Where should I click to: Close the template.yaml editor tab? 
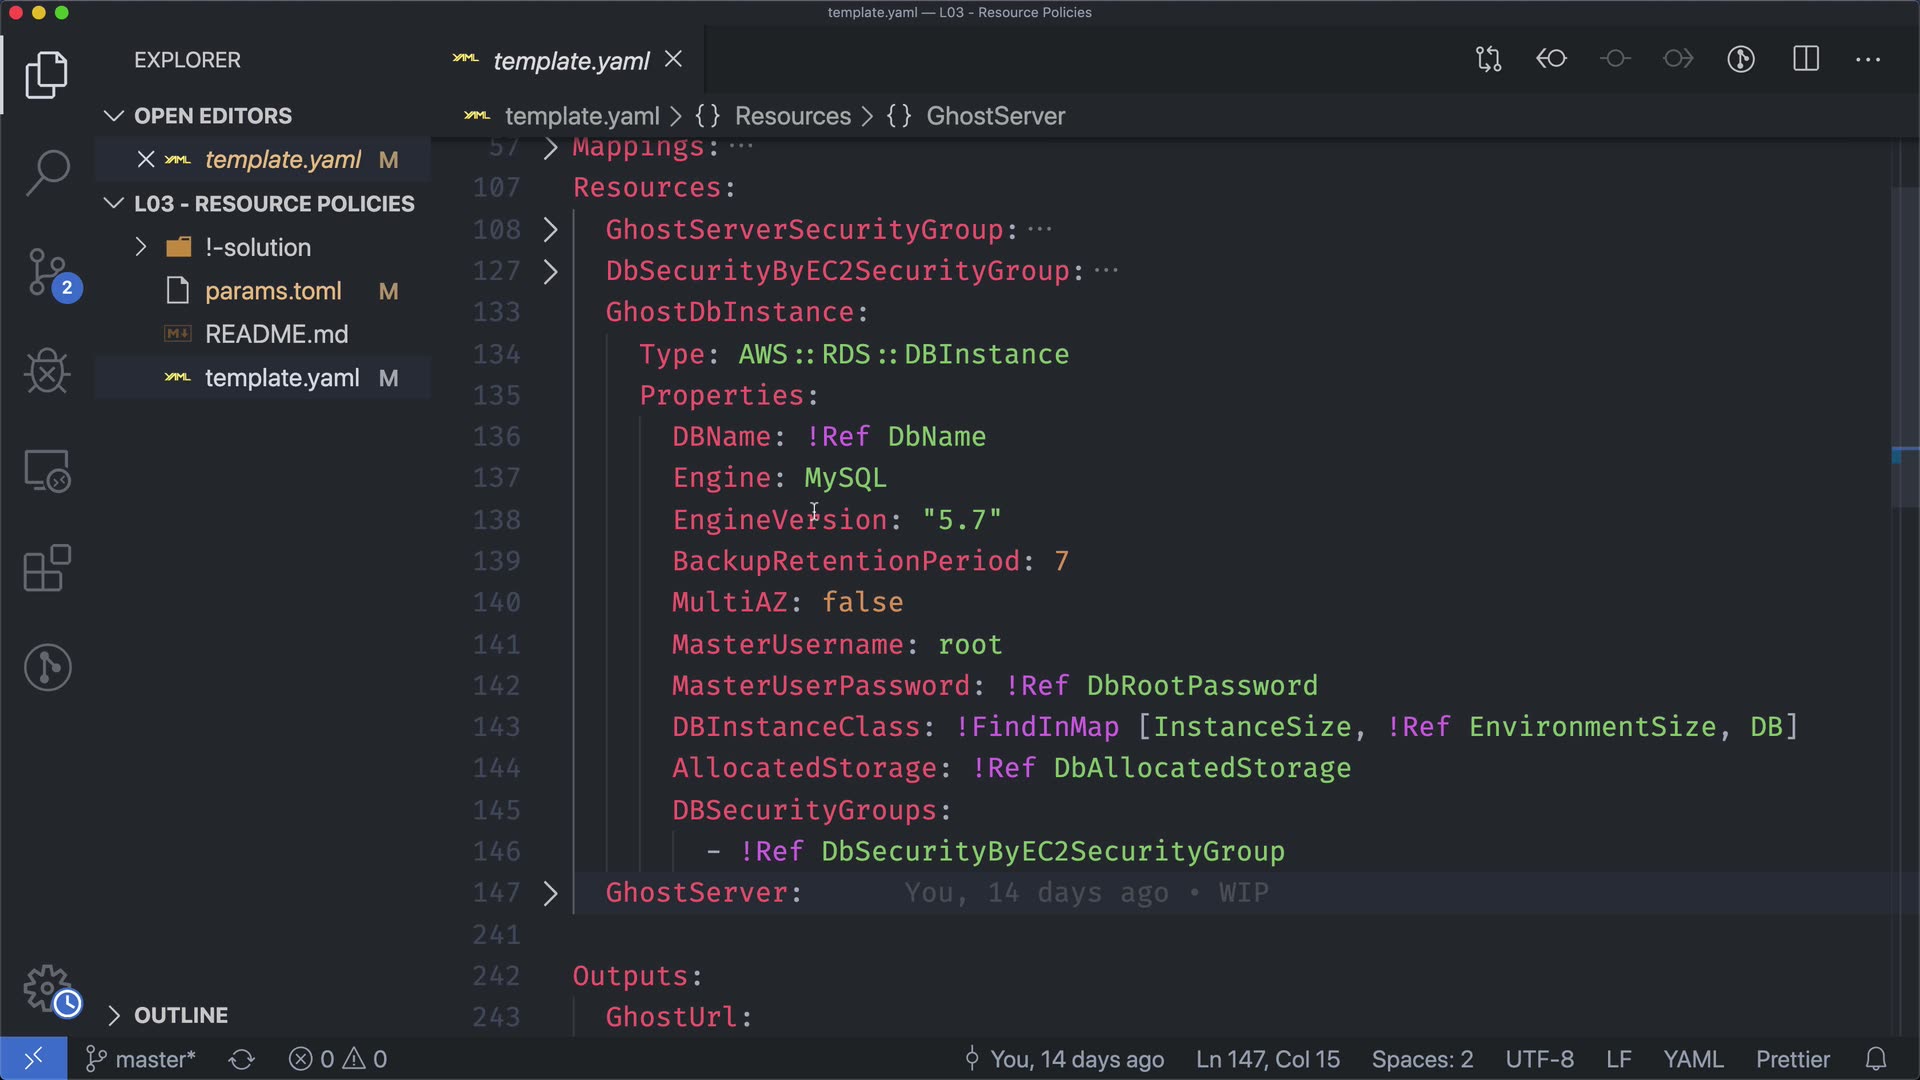[674, 60]
